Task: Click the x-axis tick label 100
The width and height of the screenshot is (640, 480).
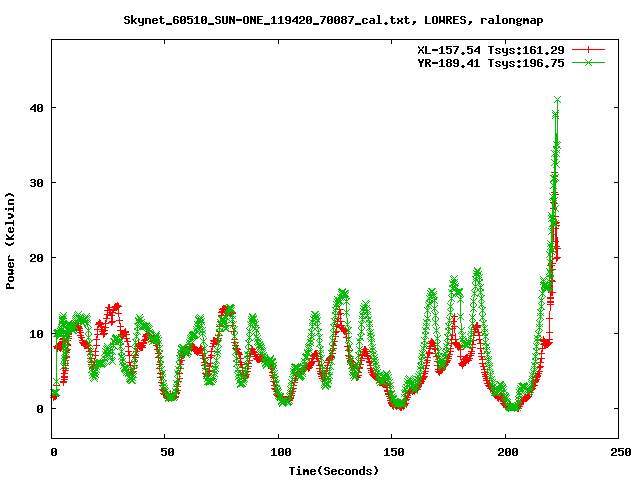Action: coord(280,452)
